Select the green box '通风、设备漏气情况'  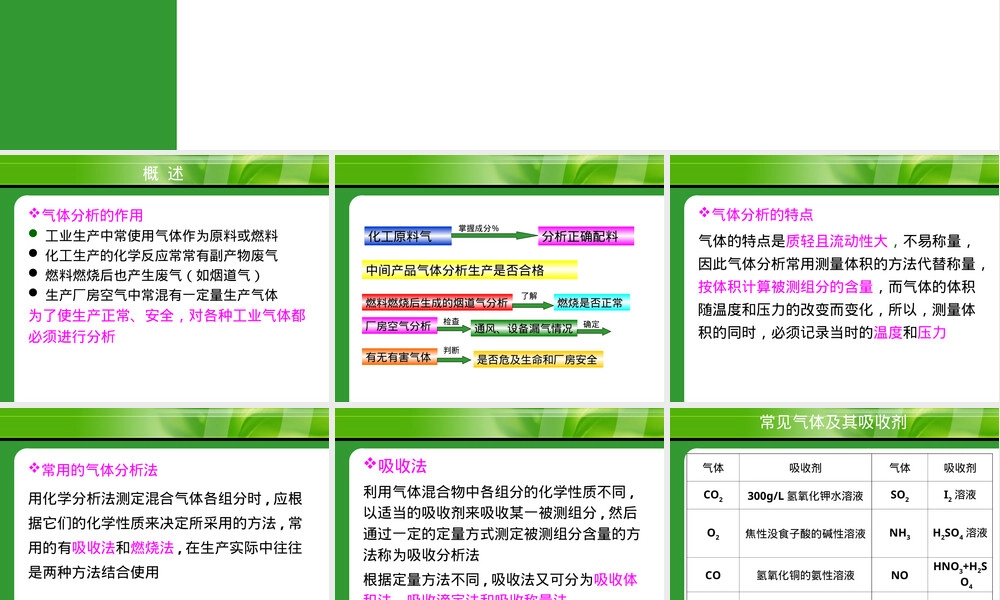coord(524,328)
